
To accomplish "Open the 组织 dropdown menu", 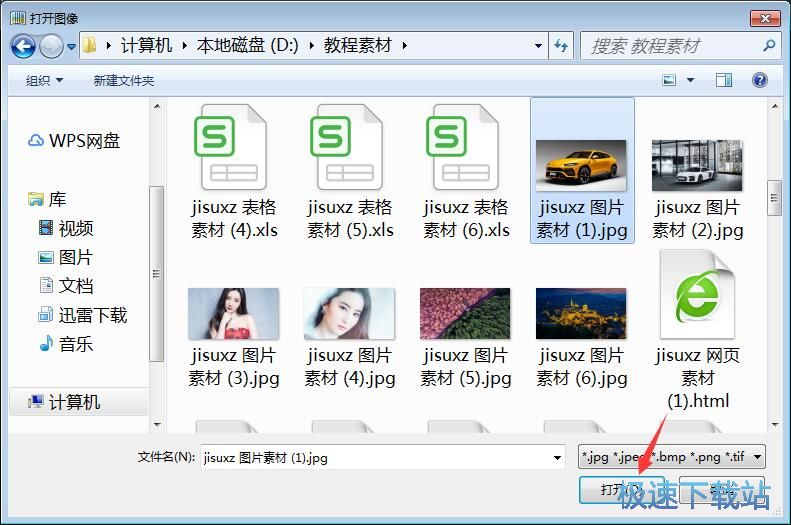I will tap(44, 80).
